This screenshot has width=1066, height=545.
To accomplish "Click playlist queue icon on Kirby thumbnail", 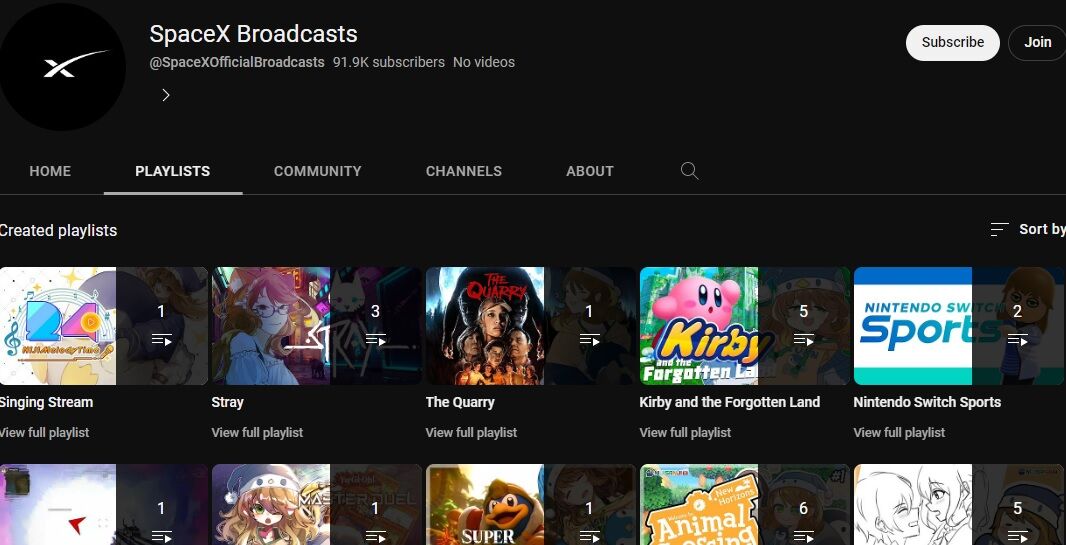I will [804, 339].
